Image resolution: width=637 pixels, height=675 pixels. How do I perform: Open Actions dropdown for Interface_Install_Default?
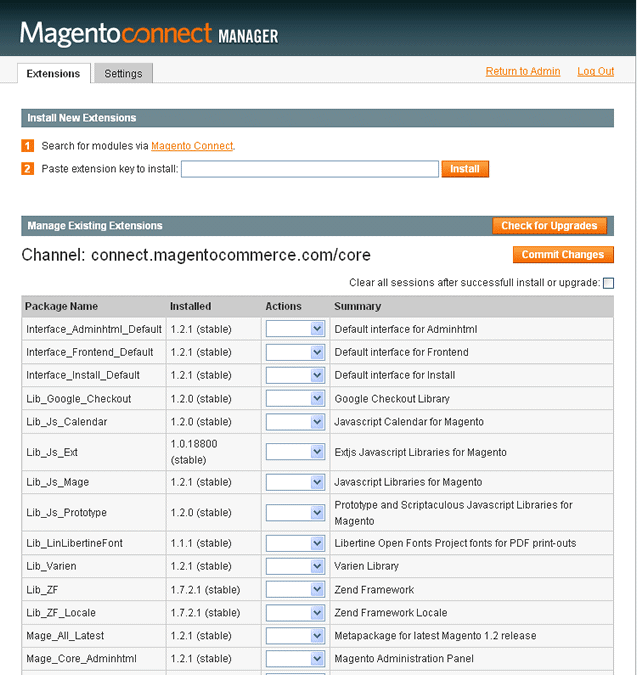295,375
